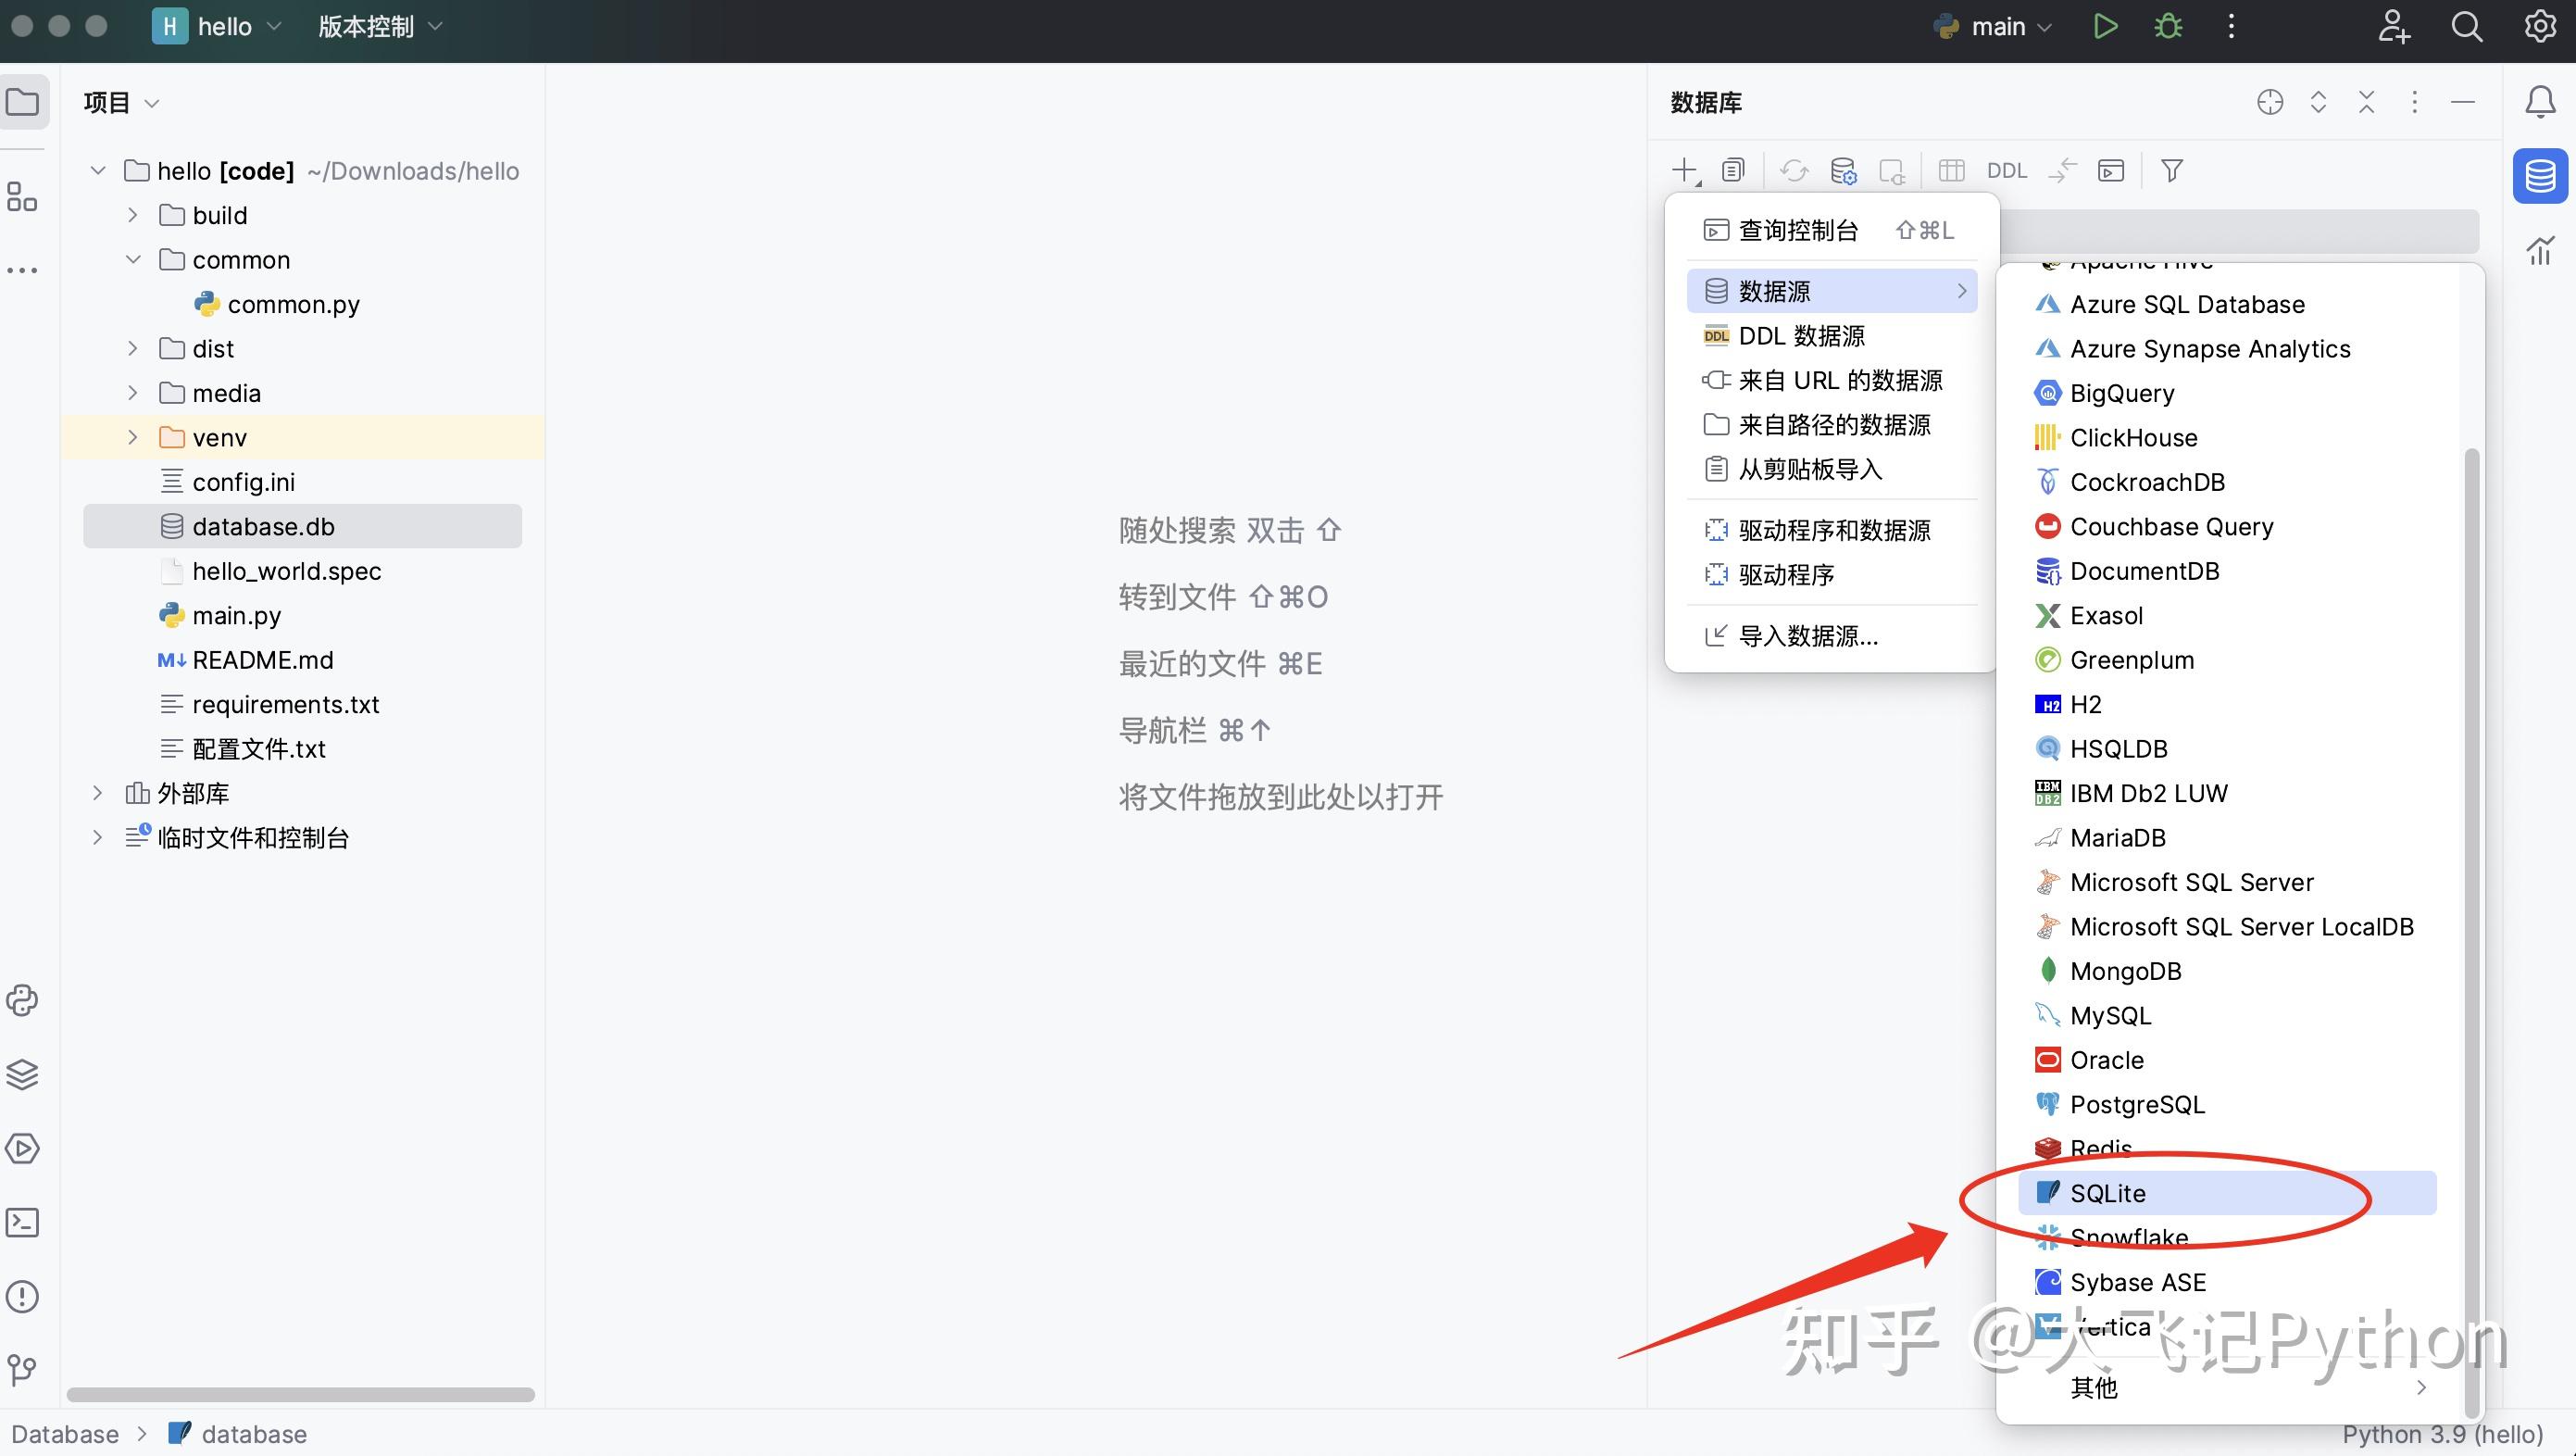Toggle the Problems tool window

click(x=22, y=1296)
